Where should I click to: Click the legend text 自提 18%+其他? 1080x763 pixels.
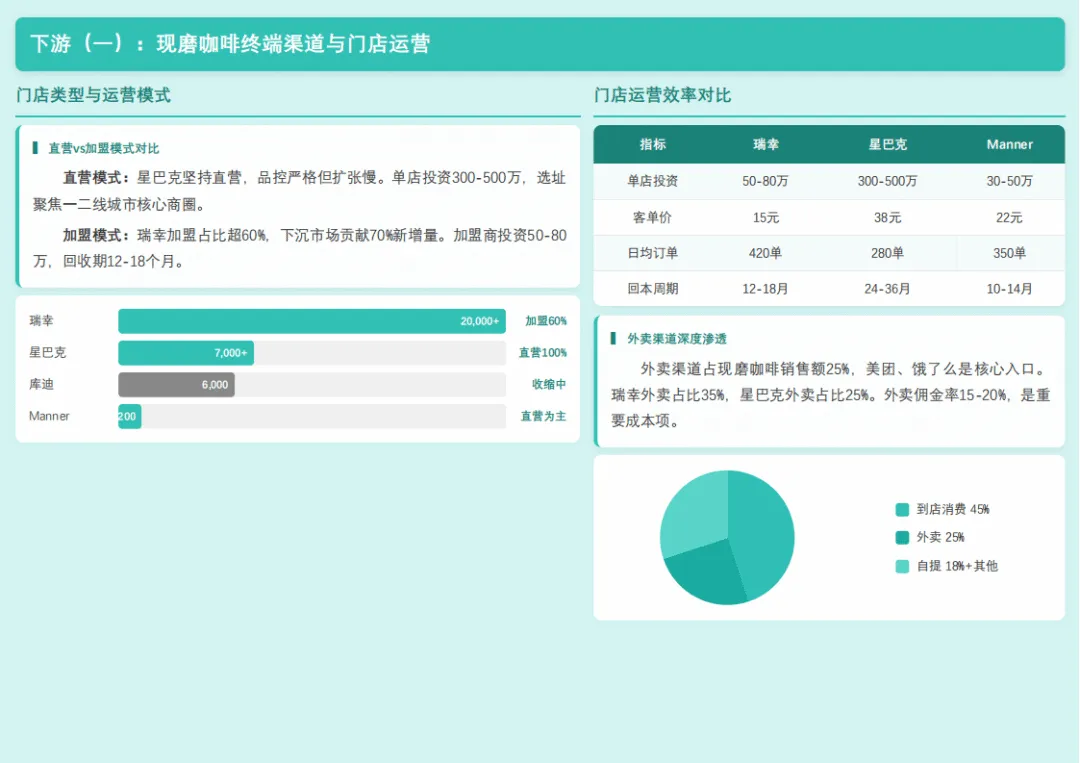(x=957, y=566)
